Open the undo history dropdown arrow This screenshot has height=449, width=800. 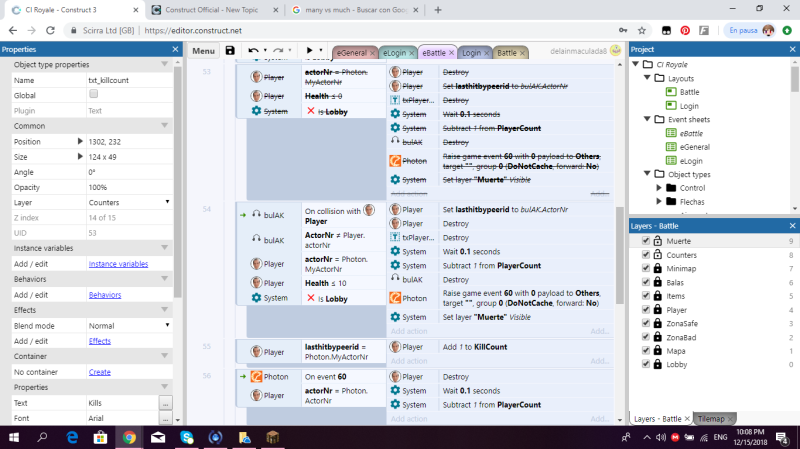[265, 51]
